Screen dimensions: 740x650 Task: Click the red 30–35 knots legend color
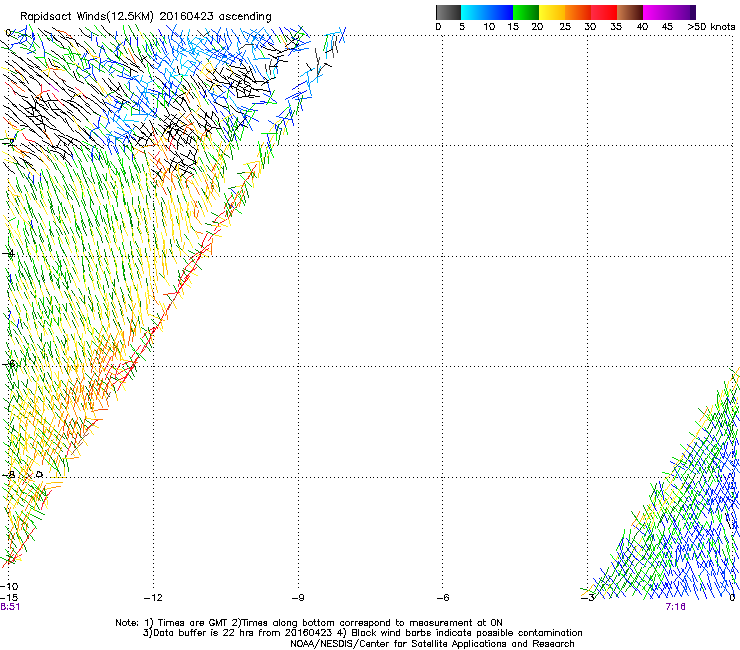pos(604,12)
